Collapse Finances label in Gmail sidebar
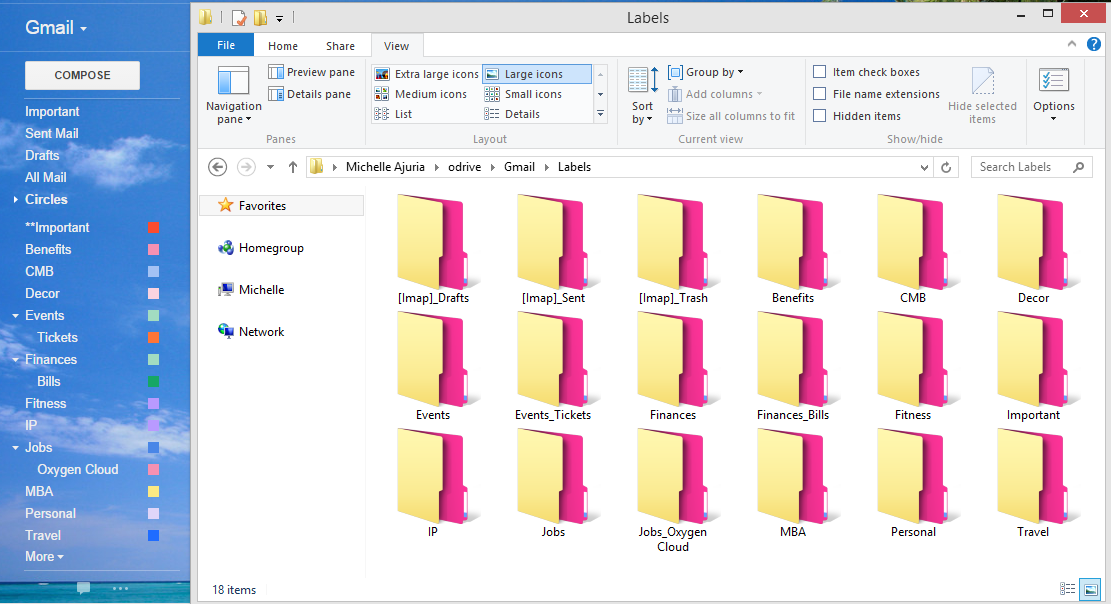The height and width of the screenshot is (604, 1111). pyautogui.click(x=16, y=359)
